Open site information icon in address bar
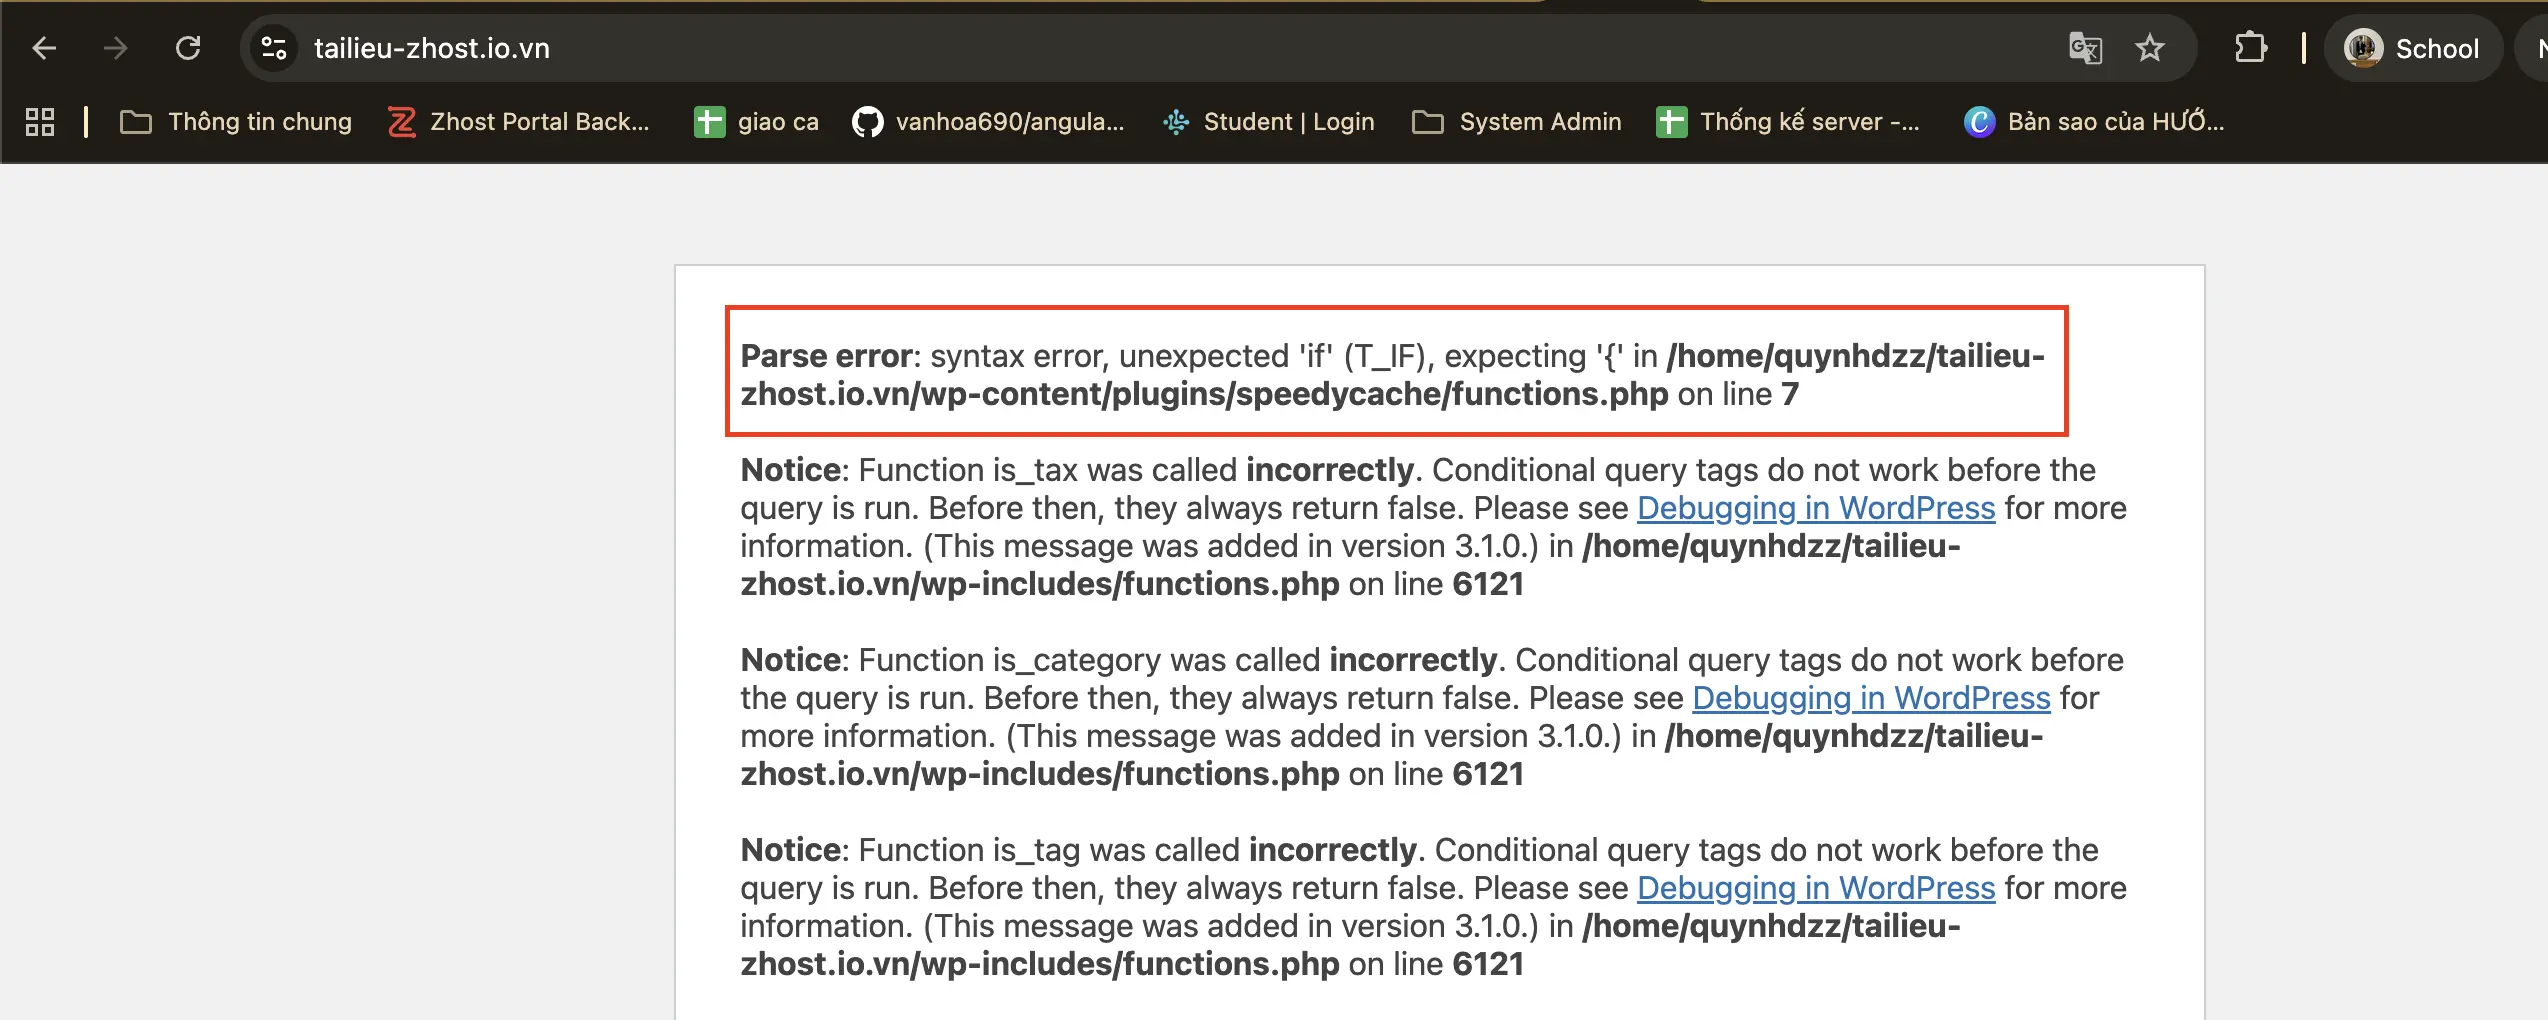This screenshot has height=1020, width=2548. [273, 48]
